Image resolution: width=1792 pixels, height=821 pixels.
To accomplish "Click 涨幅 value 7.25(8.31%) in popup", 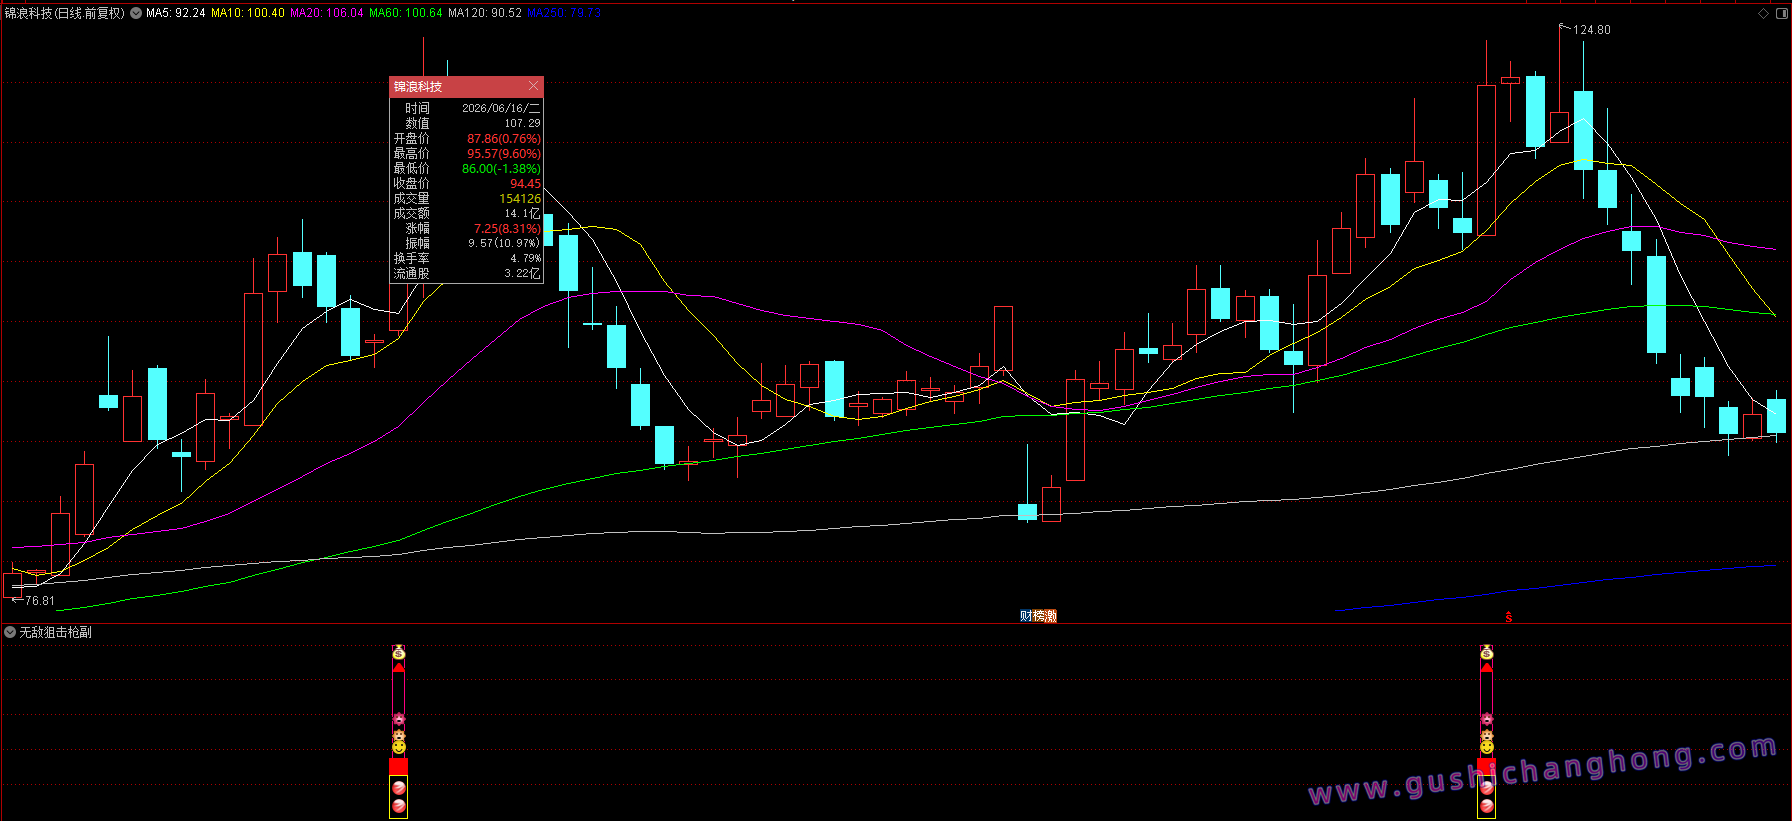I will (x=507, y=228).
